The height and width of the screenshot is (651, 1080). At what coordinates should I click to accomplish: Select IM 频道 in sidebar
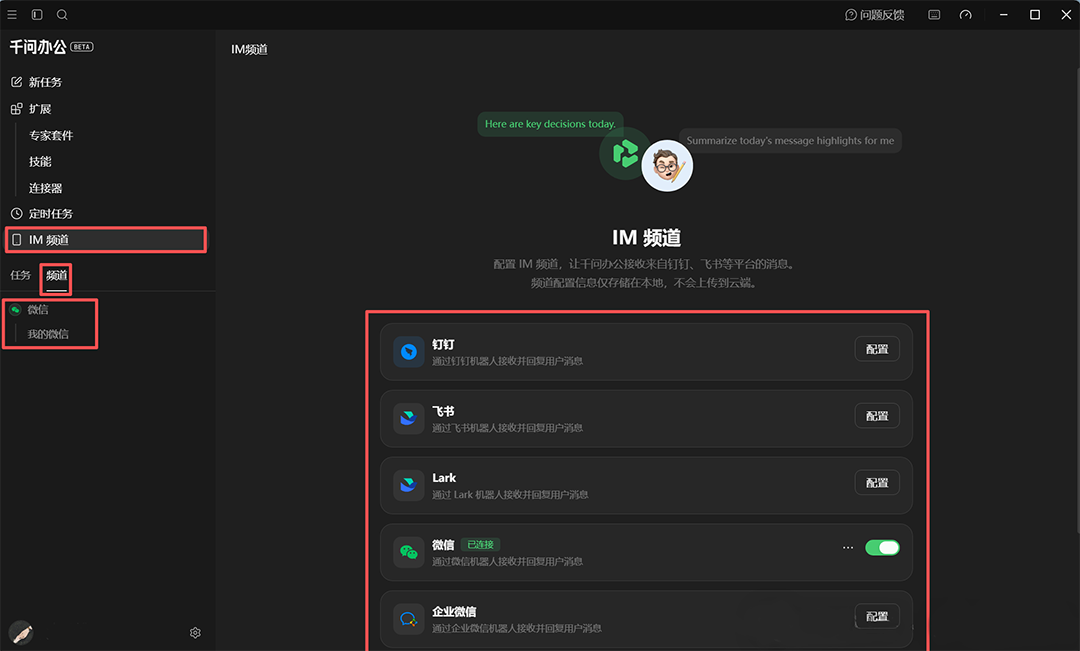coord(106,240)
